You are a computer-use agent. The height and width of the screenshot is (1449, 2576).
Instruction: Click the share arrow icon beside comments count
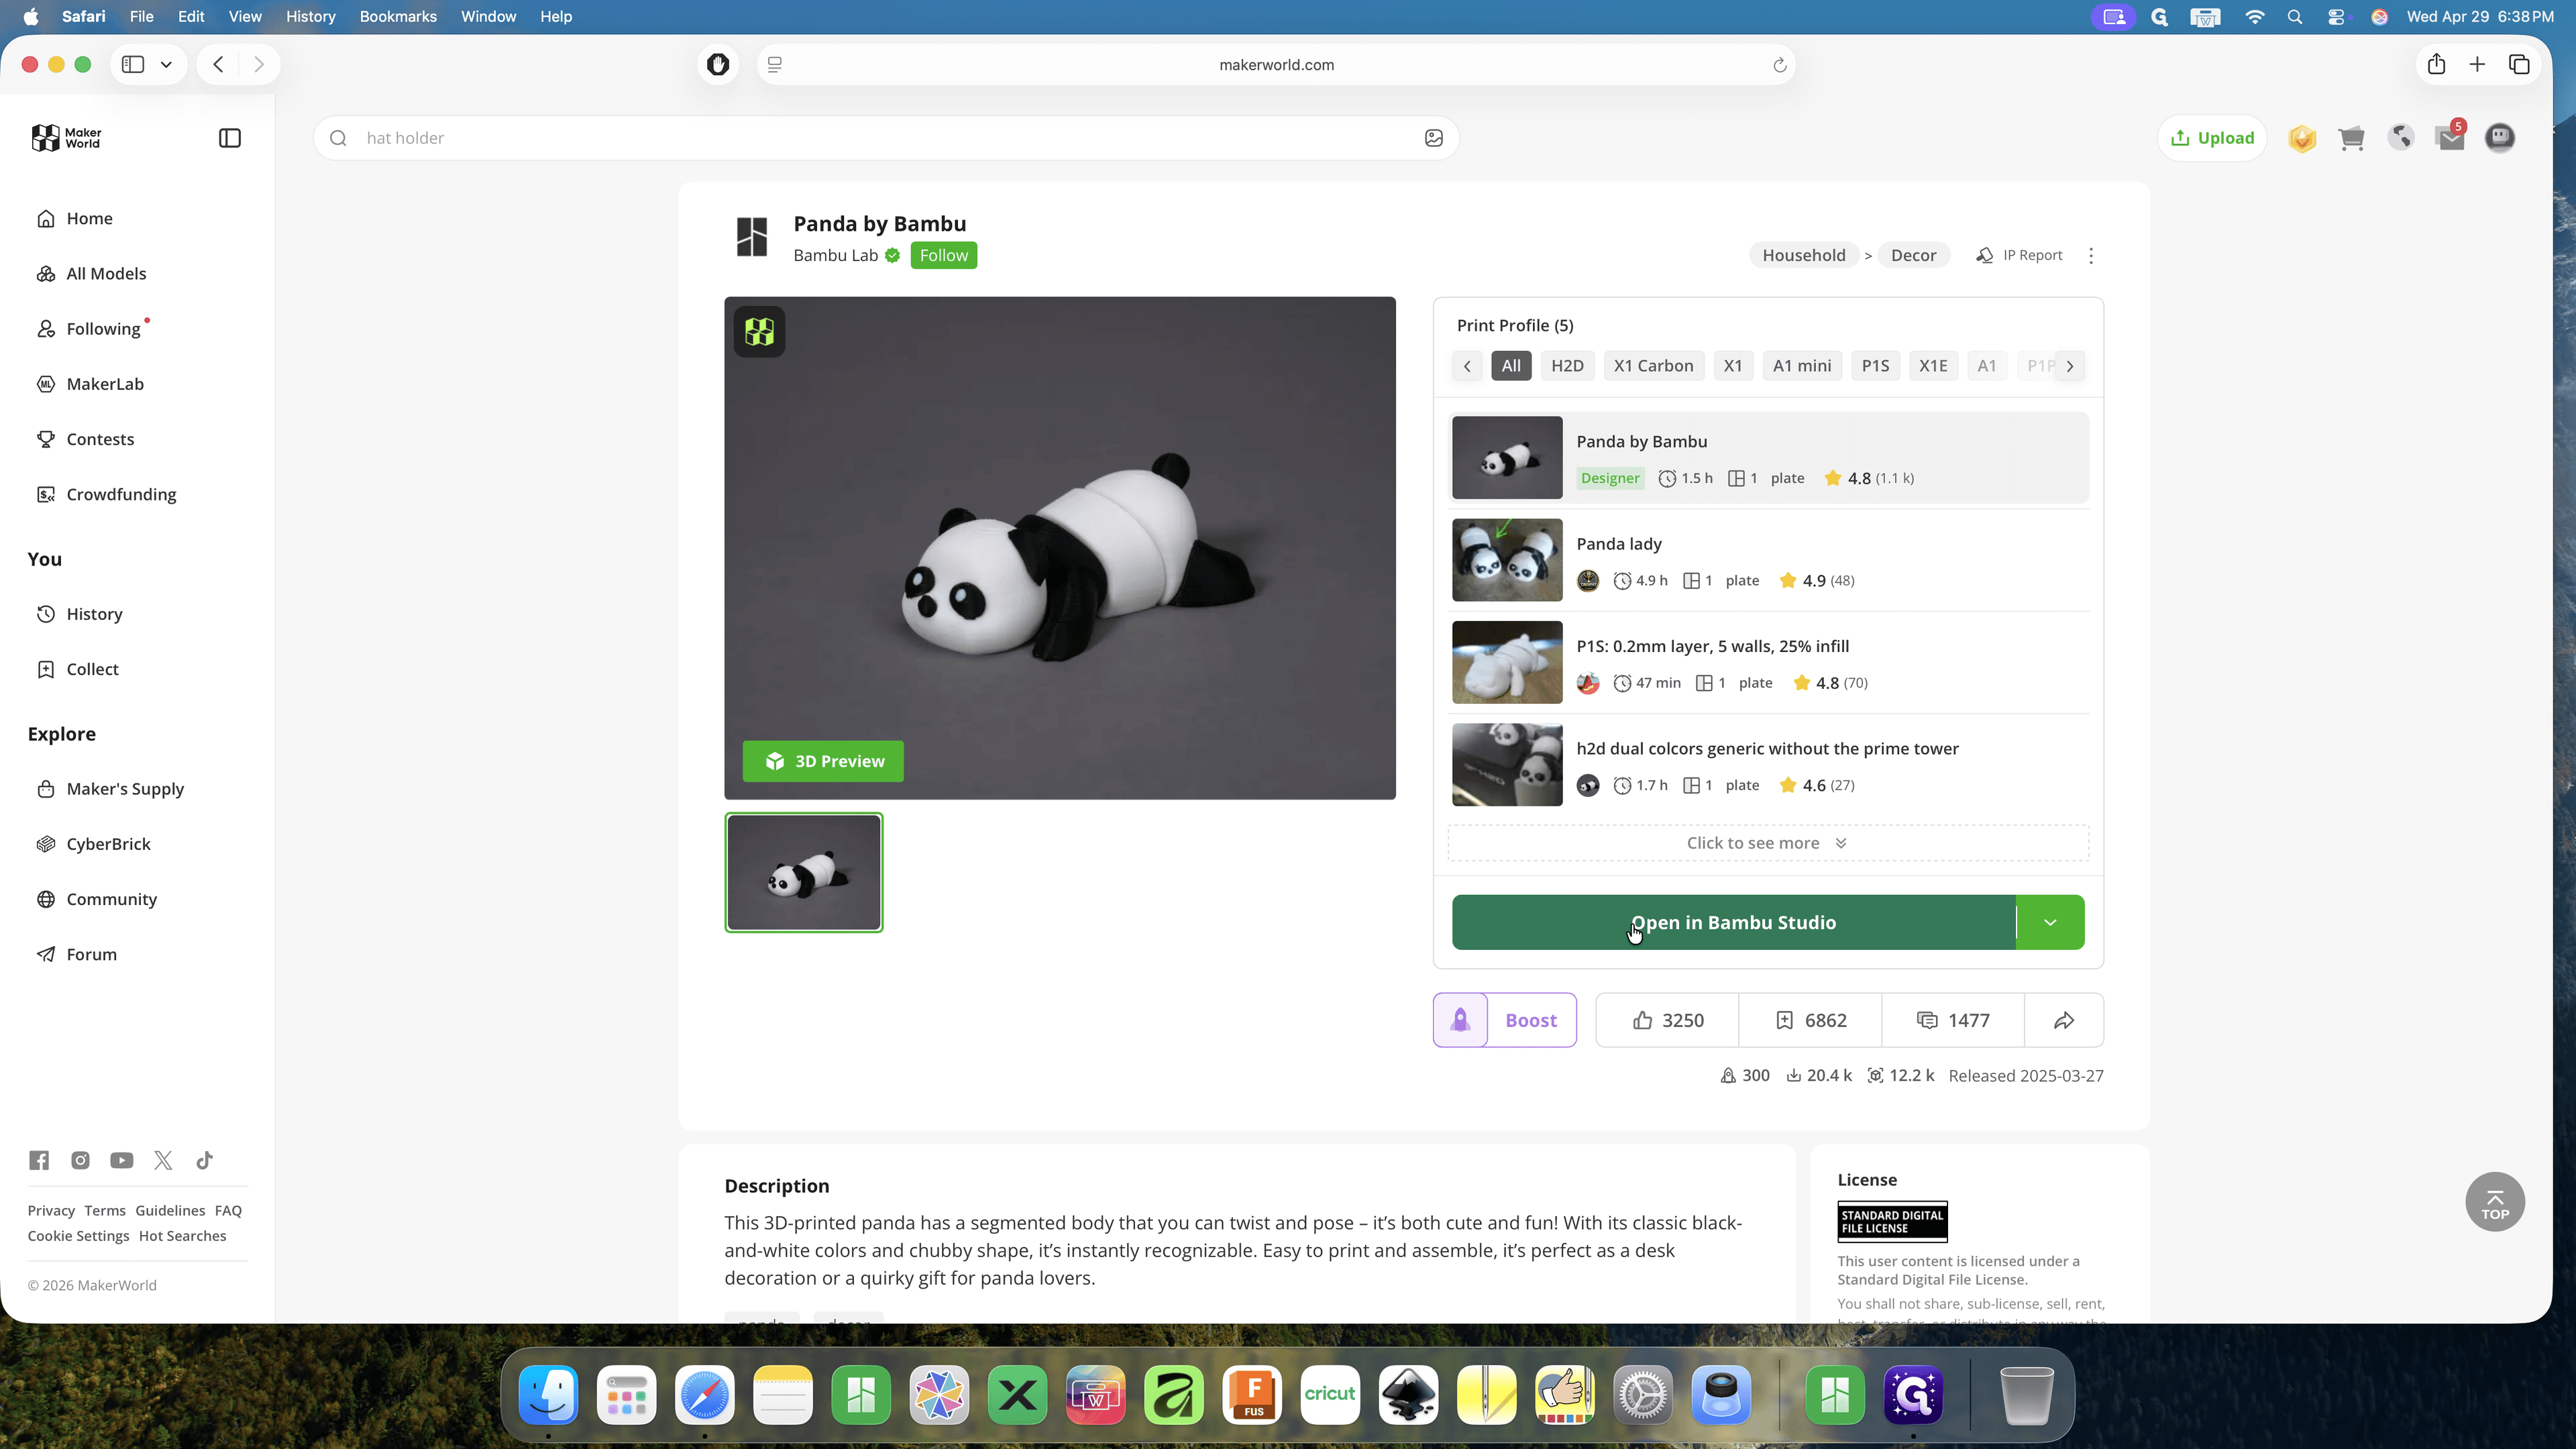[2064, 1020]
